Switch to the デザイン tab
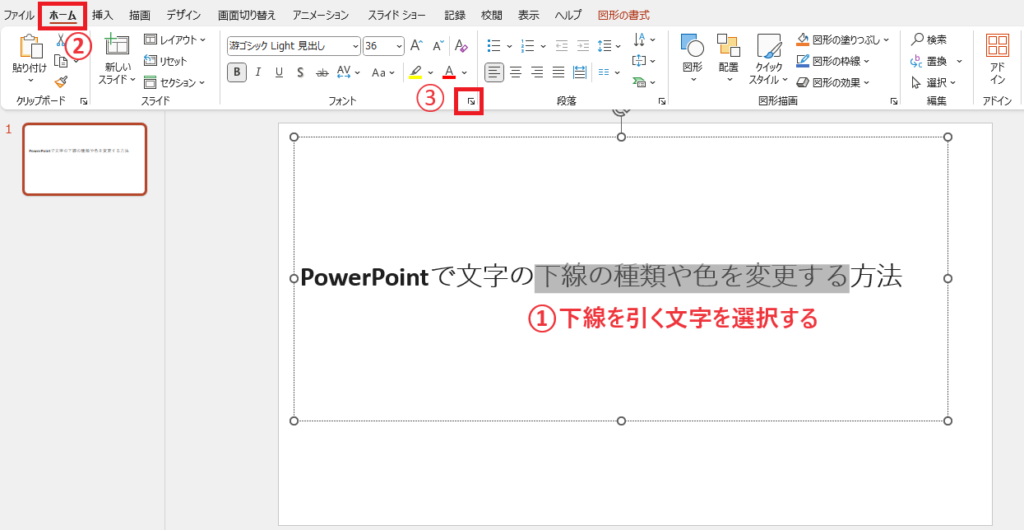This screenshot has height=530, width=1024. (184, 15)
